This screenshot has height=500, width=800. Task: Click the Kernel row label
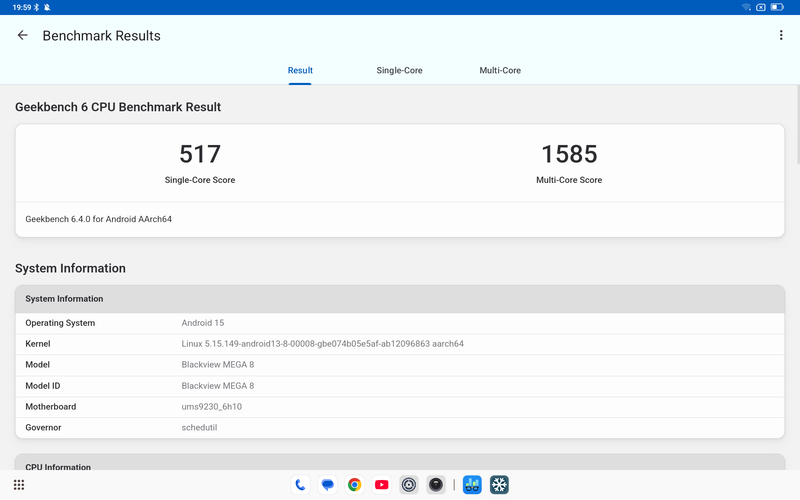[x=38, y=344]
